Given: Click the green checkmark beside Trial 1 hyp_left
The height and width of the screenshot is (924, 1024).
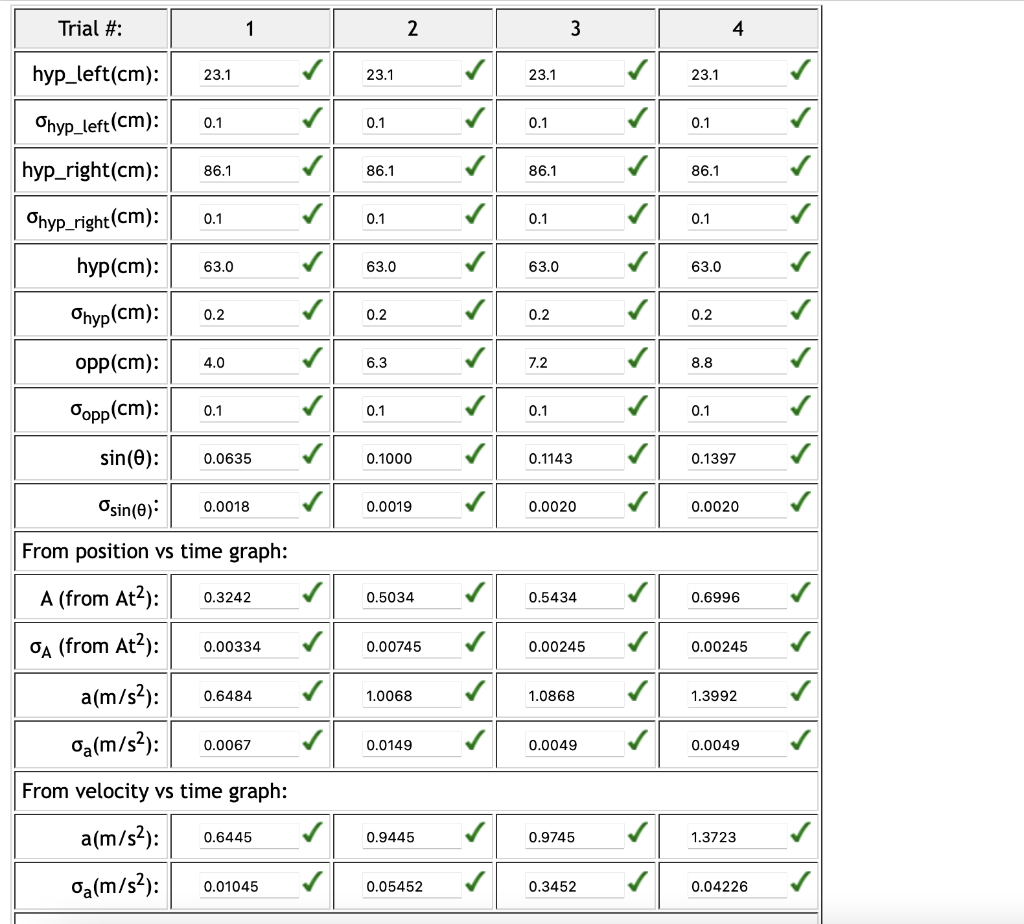Looking at the screenshot, I should click(313, 69).
